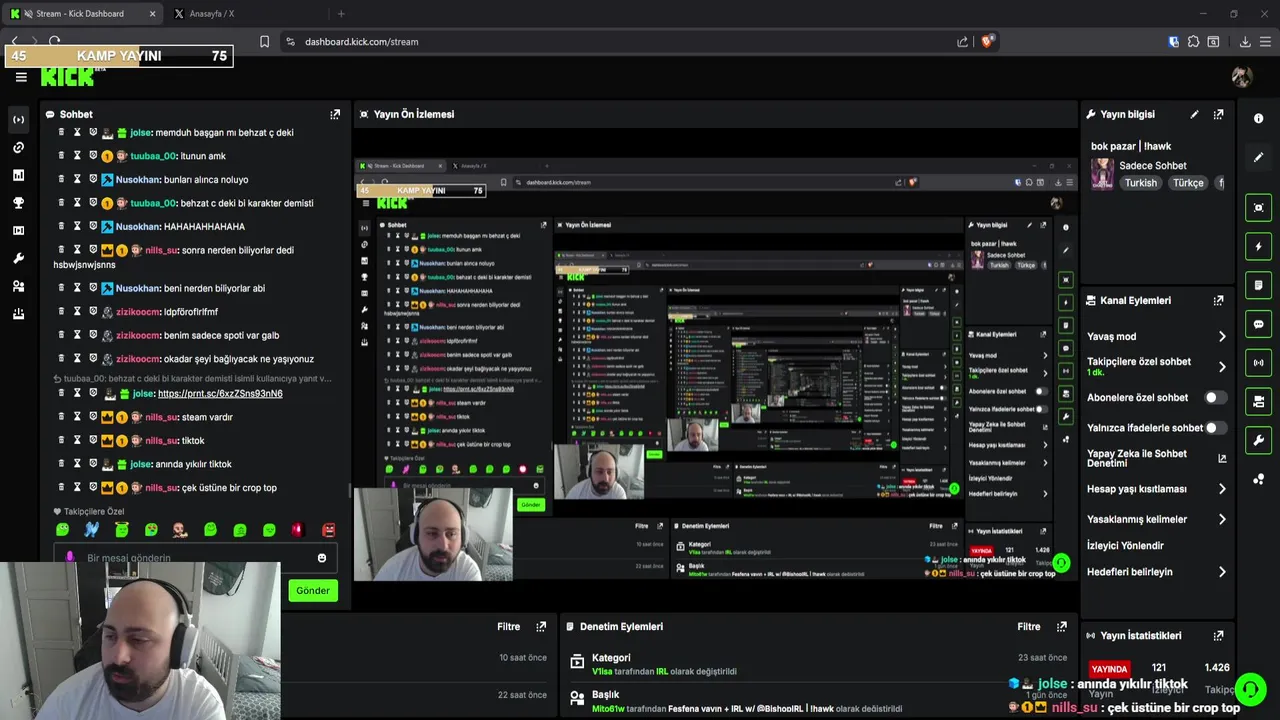Viewport: 1280px width, 720px height.
Task: Pop out the Yayın İstatistikleri panel
Action: 1218,635
